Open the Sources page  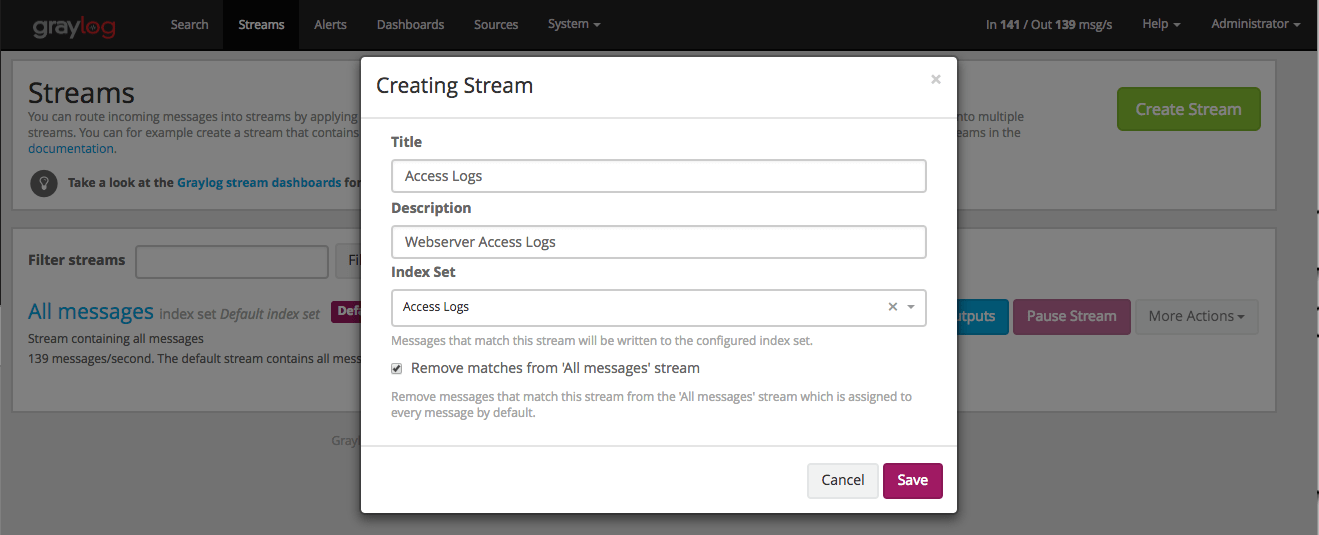click(496, 24)
